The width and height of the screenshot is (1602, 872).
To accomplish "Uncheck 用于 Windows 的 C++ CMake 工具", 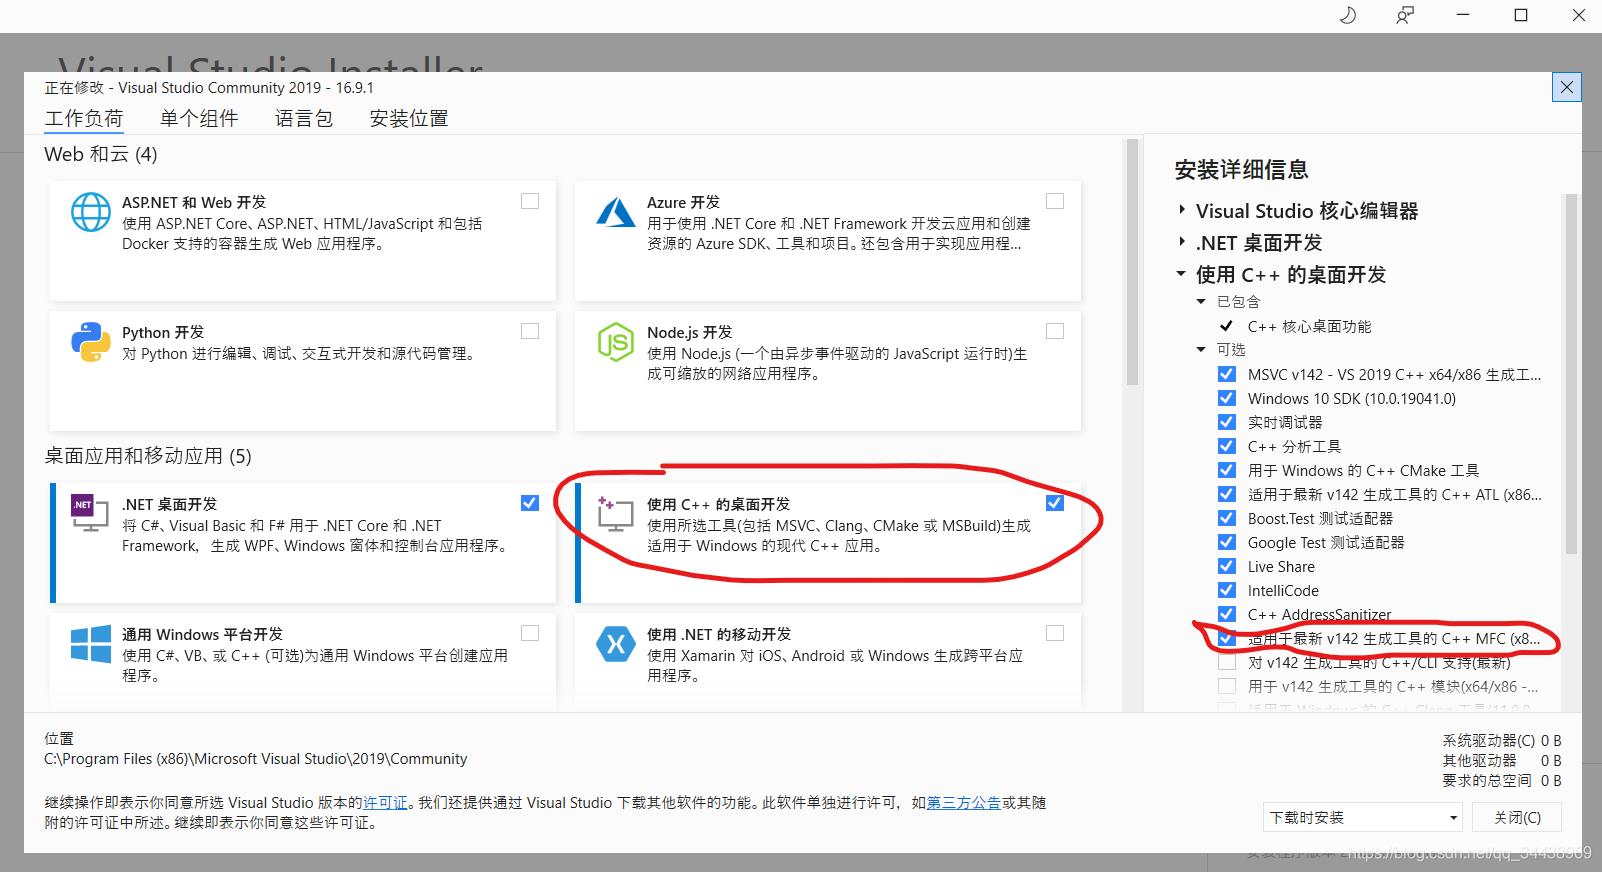I will tap(1227, 470).
